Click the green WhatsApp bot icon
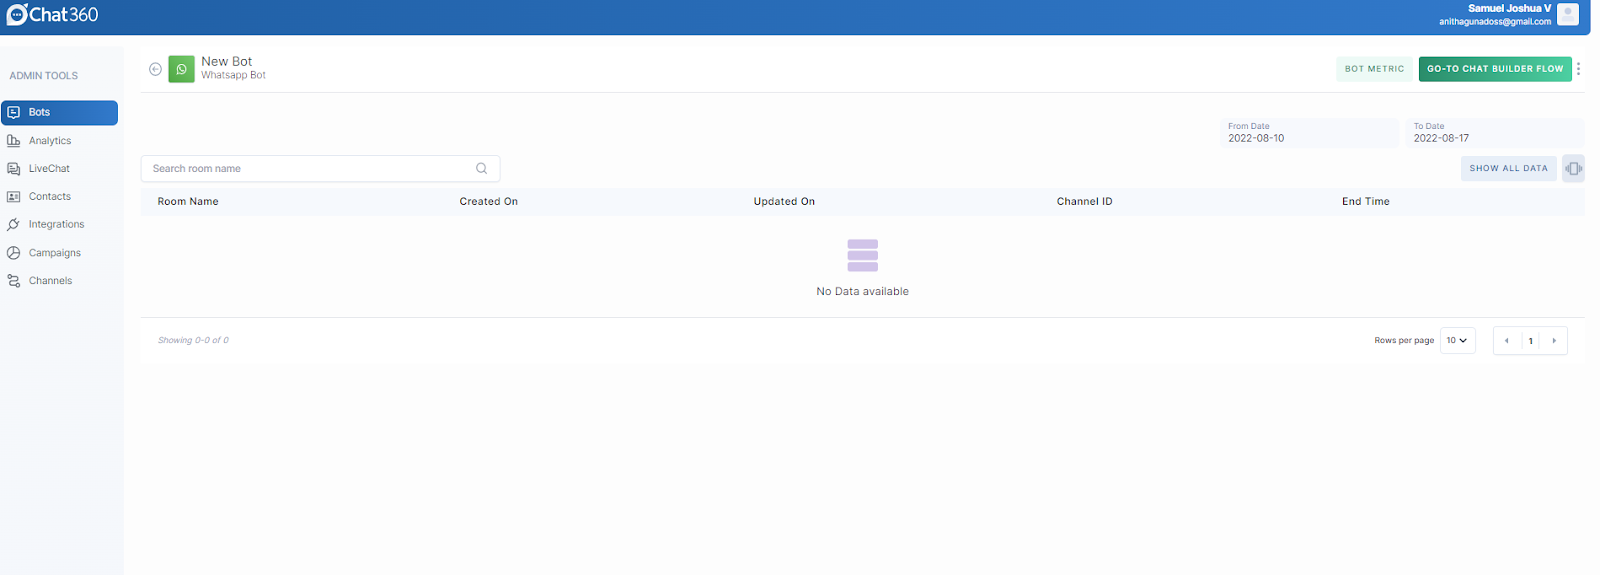The height and width of the screenshot is (575, 1600). click(x=181, y=69)
